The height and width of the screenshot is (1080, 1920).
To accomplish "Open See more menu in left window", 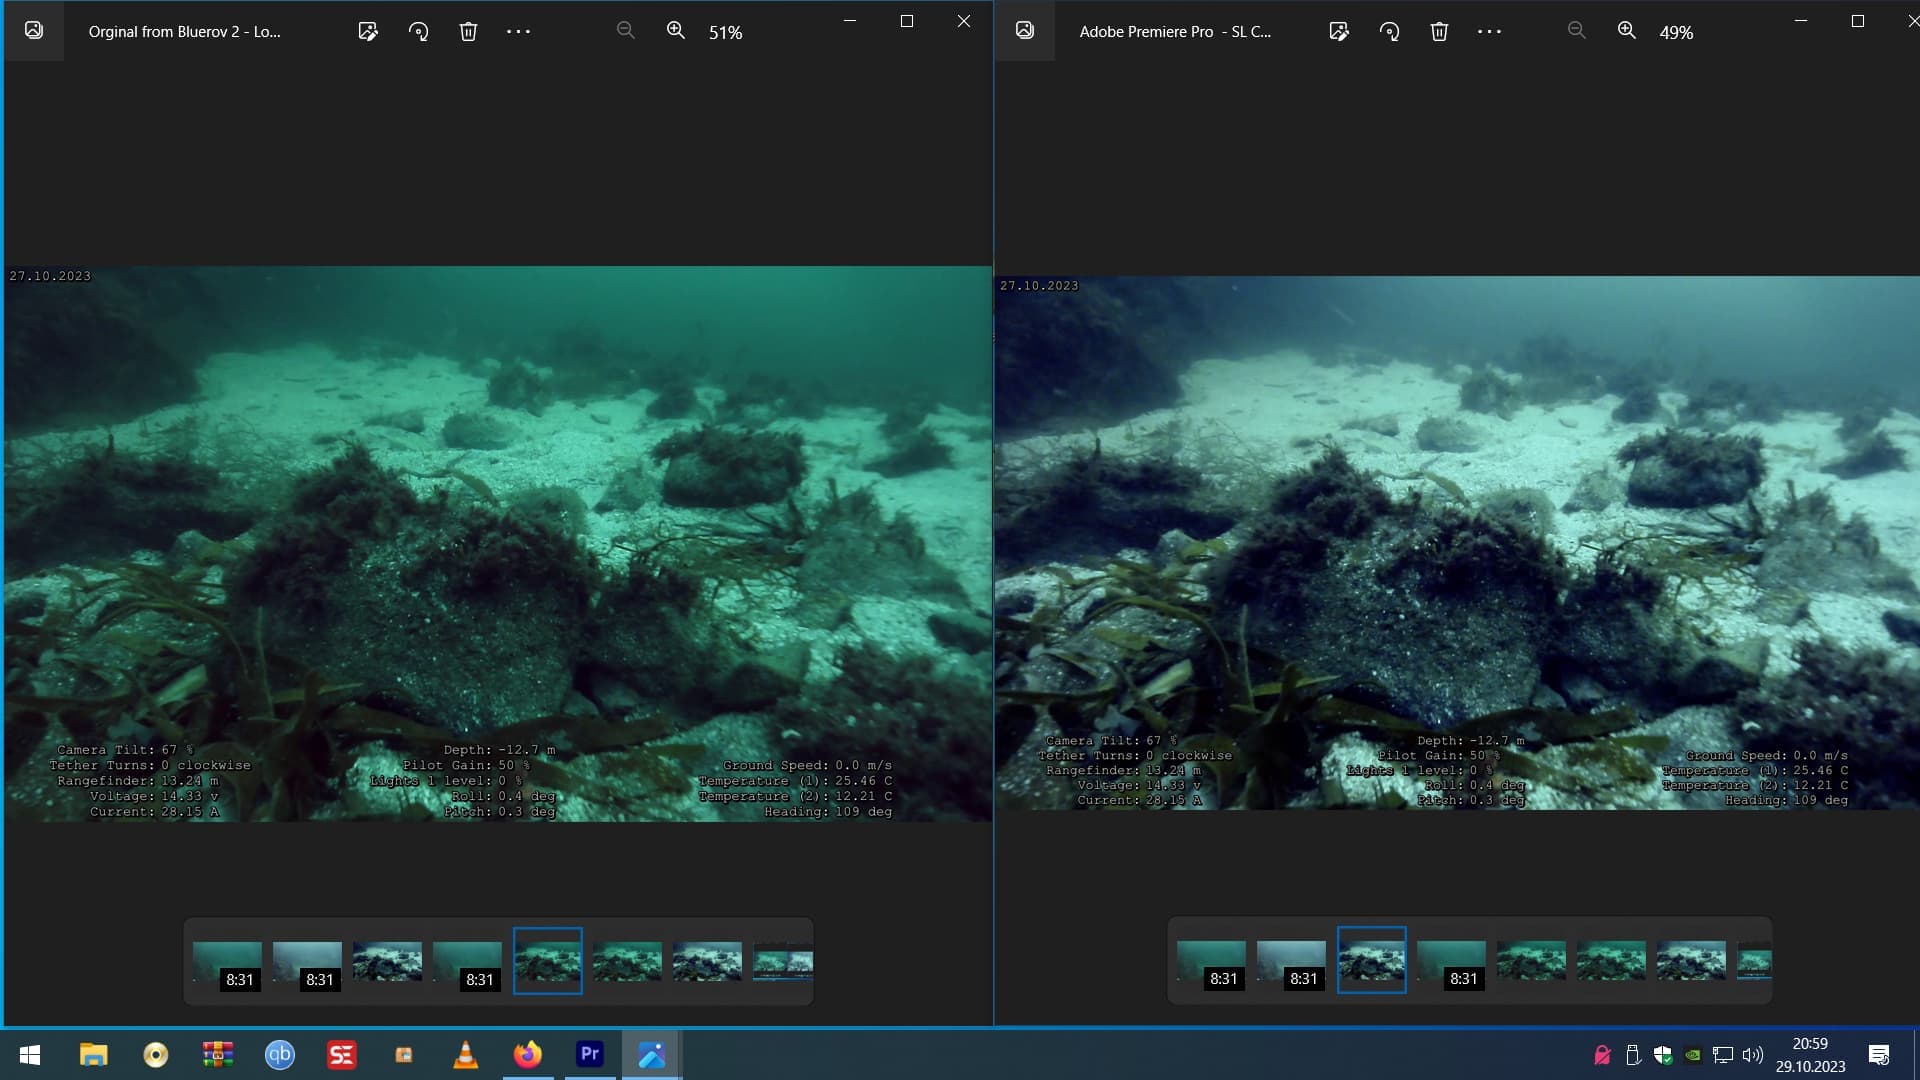I will [x=518, y=31].
